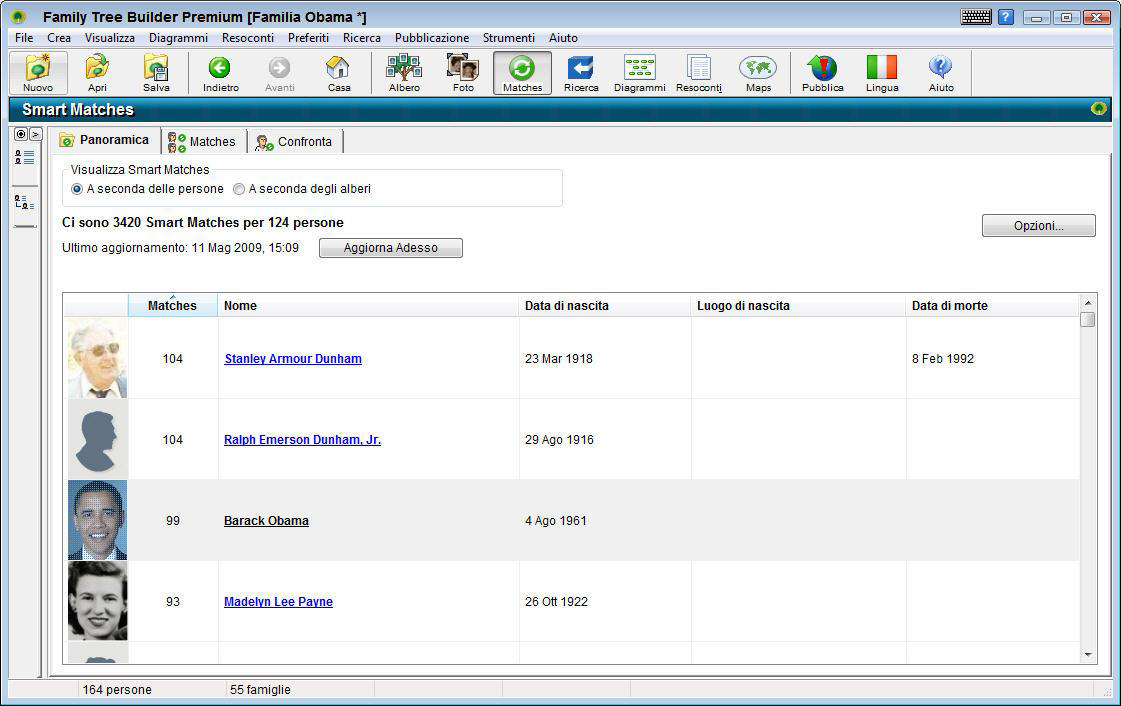
Task: Expand sidebar with the arrow button
Action: tap(35, 134)
